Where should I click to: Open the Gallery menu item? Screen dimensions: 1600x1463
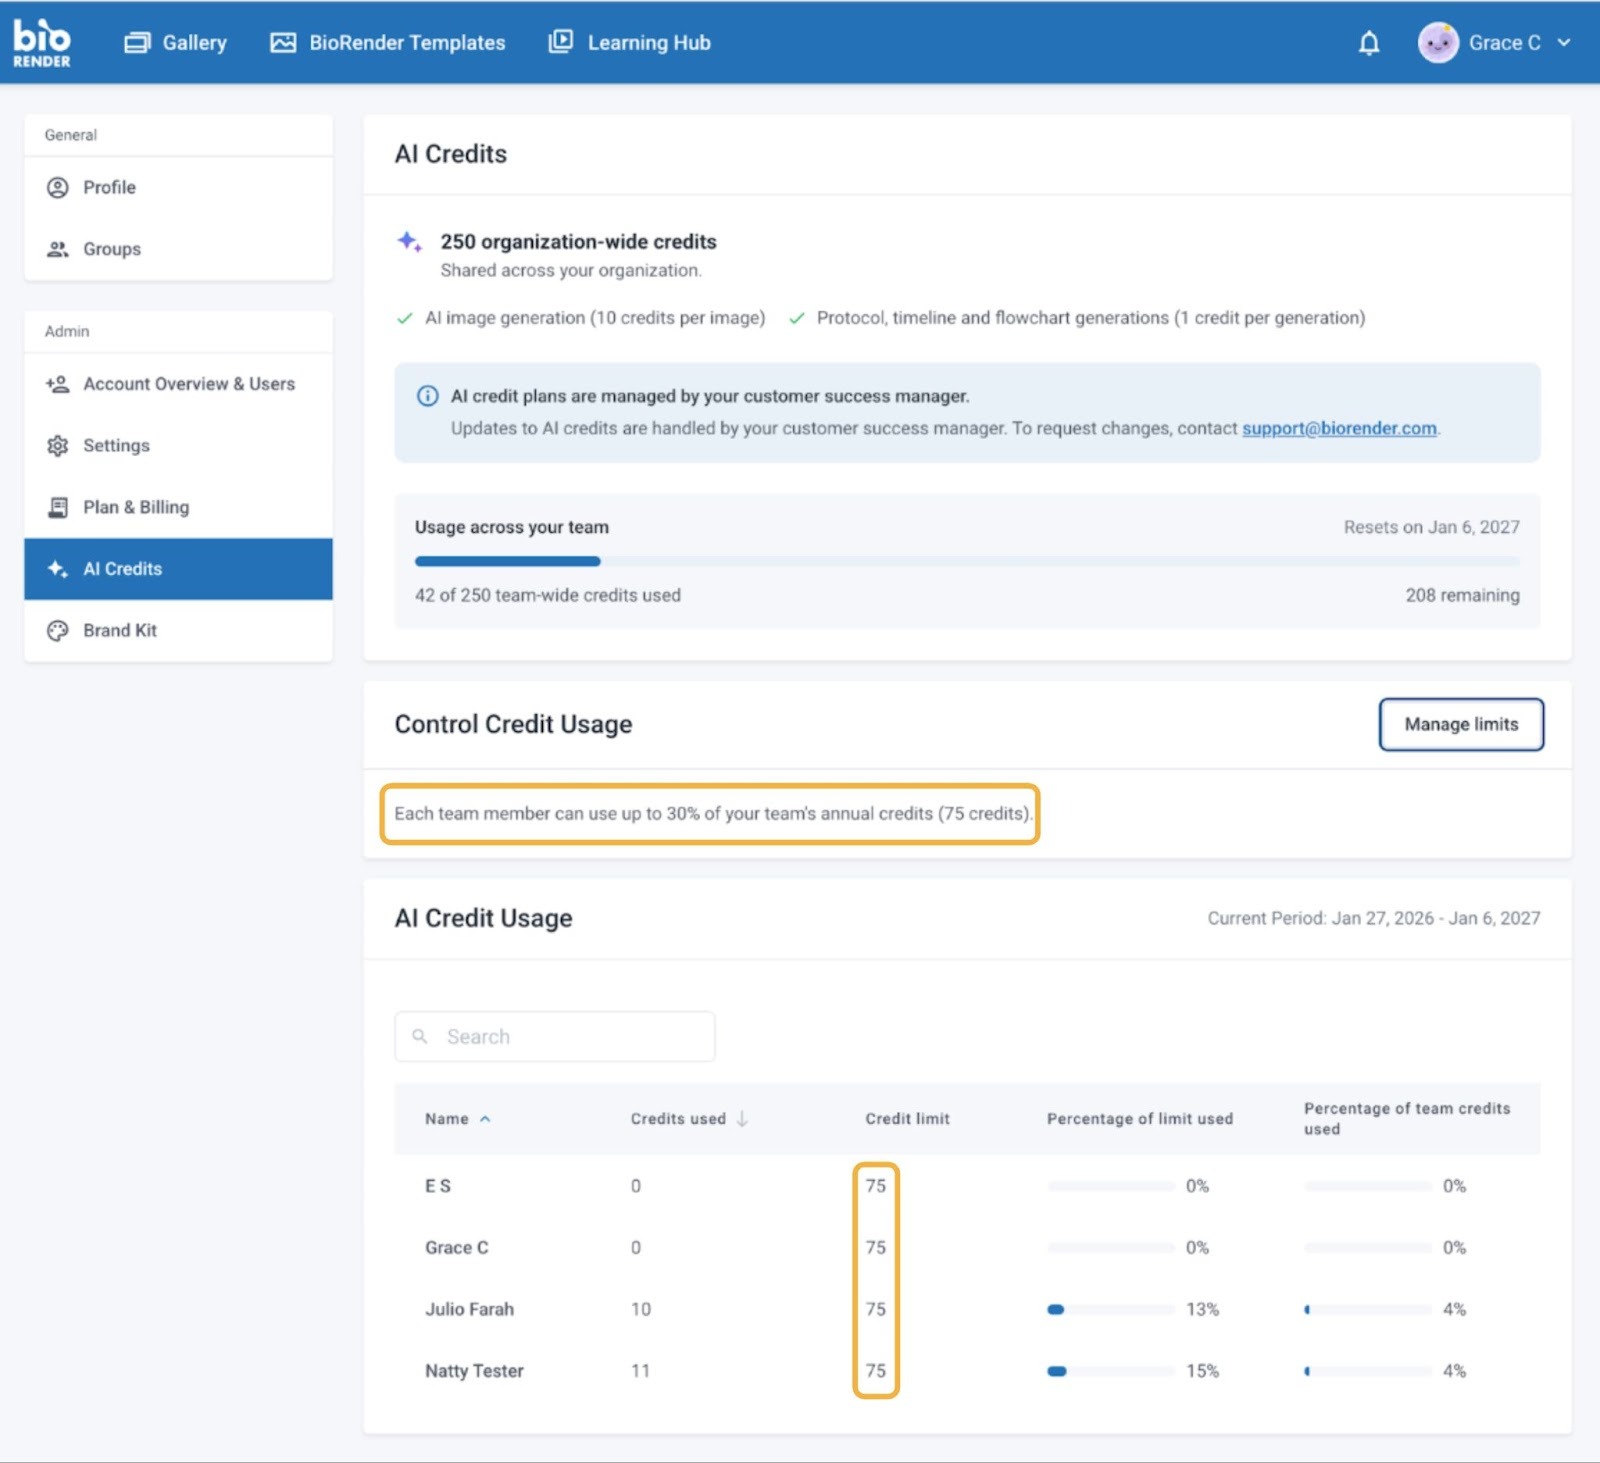pyautogui.click(x=176, y=42)
